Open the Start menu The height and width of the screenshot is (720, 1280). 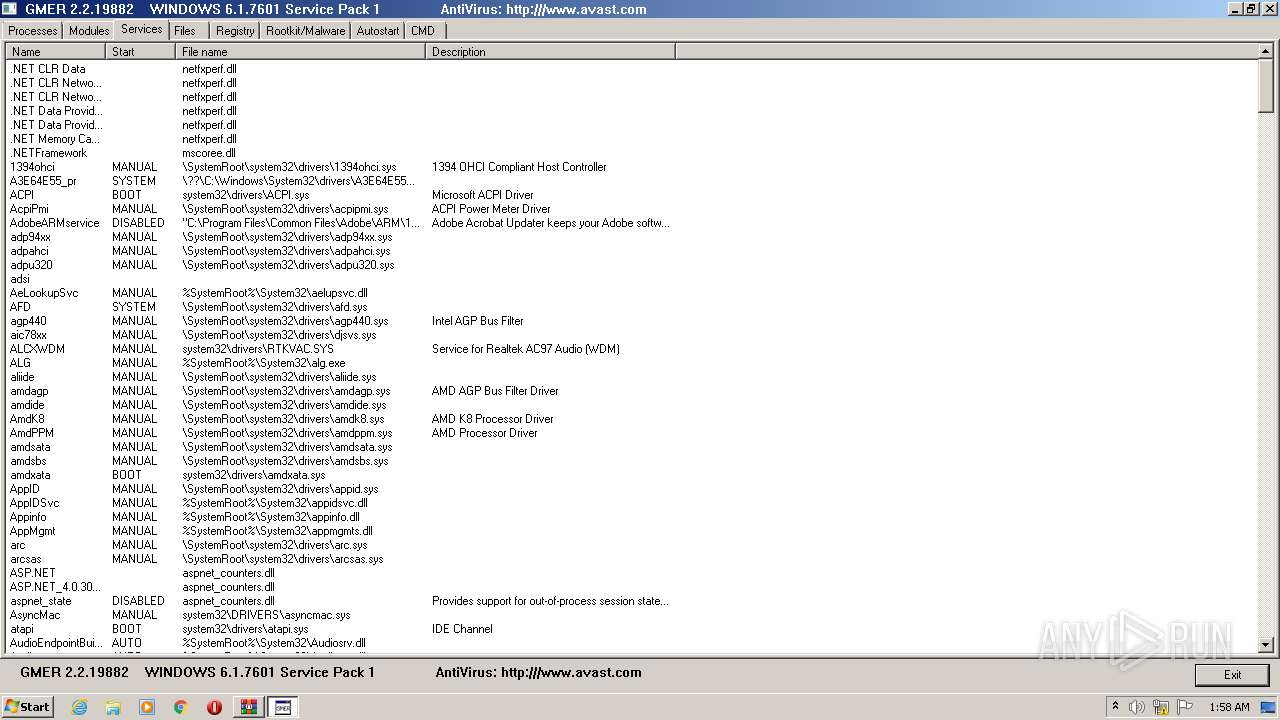pyautogui.click(x=27, y=707)
